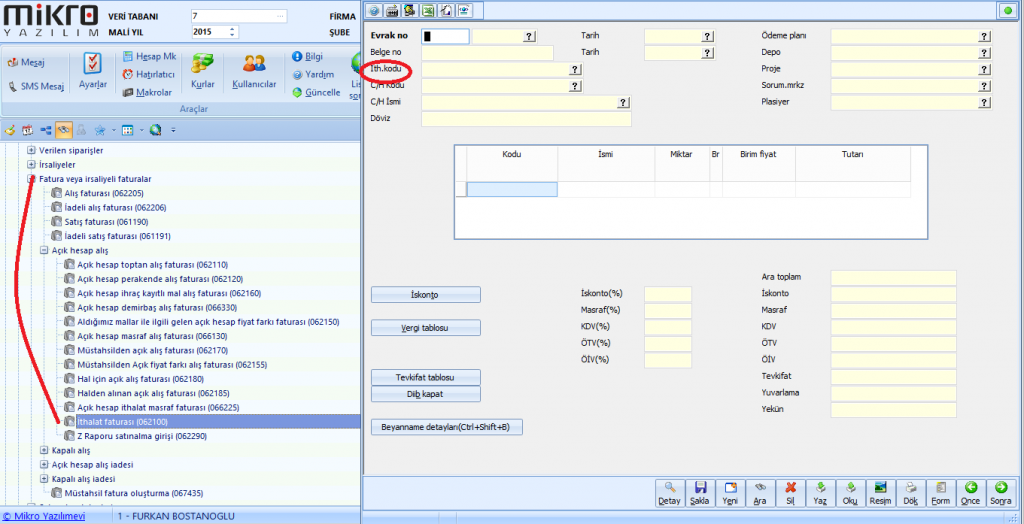This screenshot has width=1024, height=524.
Task: Click the Tevkifat tablosu button
Action: coord(426,377)
